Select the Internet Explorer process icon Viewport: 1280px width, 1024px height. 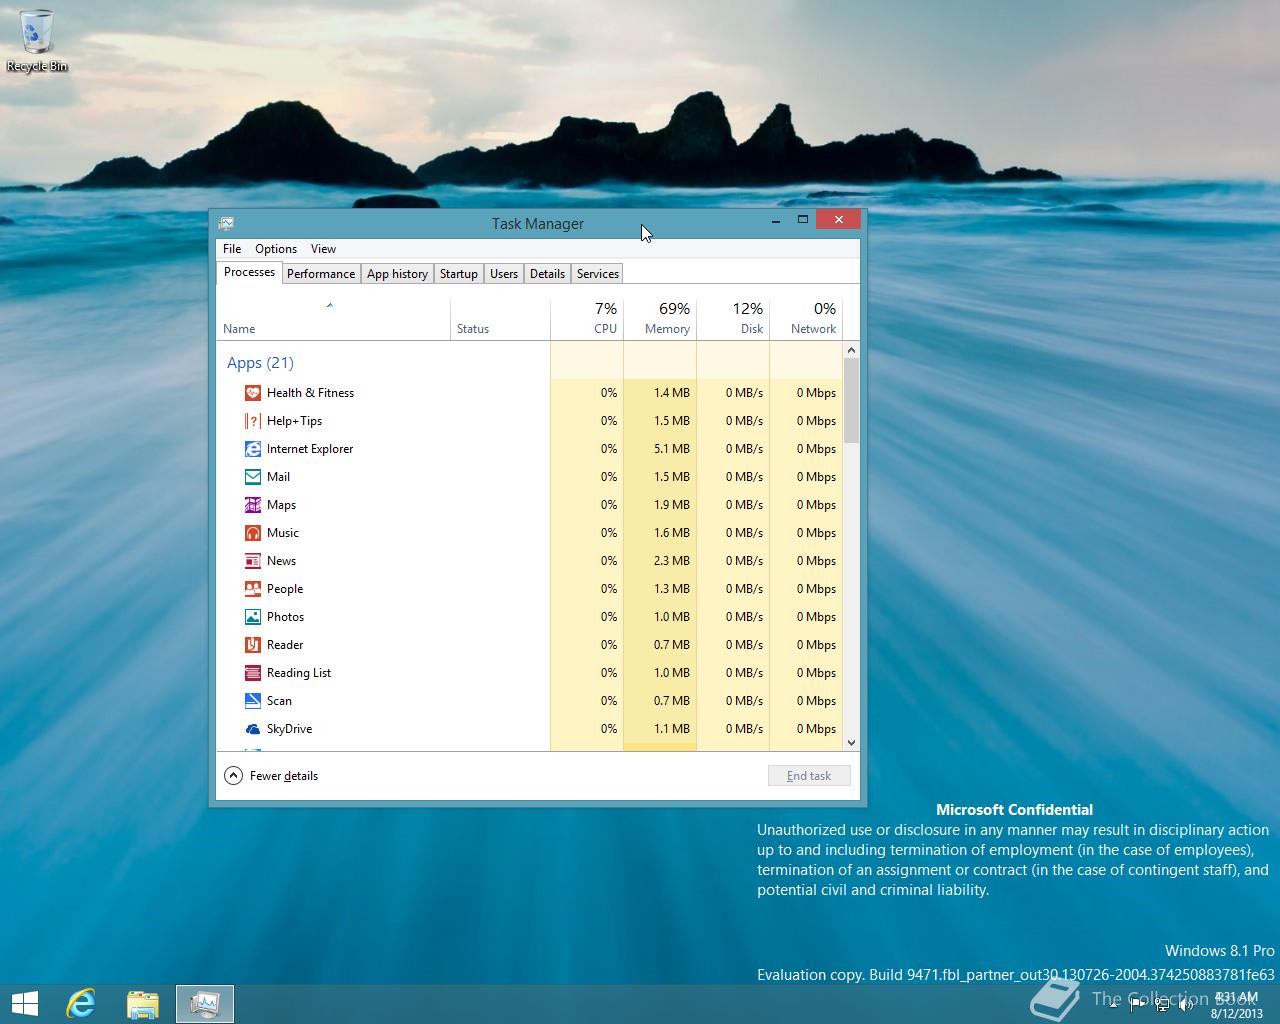(253, 449)
